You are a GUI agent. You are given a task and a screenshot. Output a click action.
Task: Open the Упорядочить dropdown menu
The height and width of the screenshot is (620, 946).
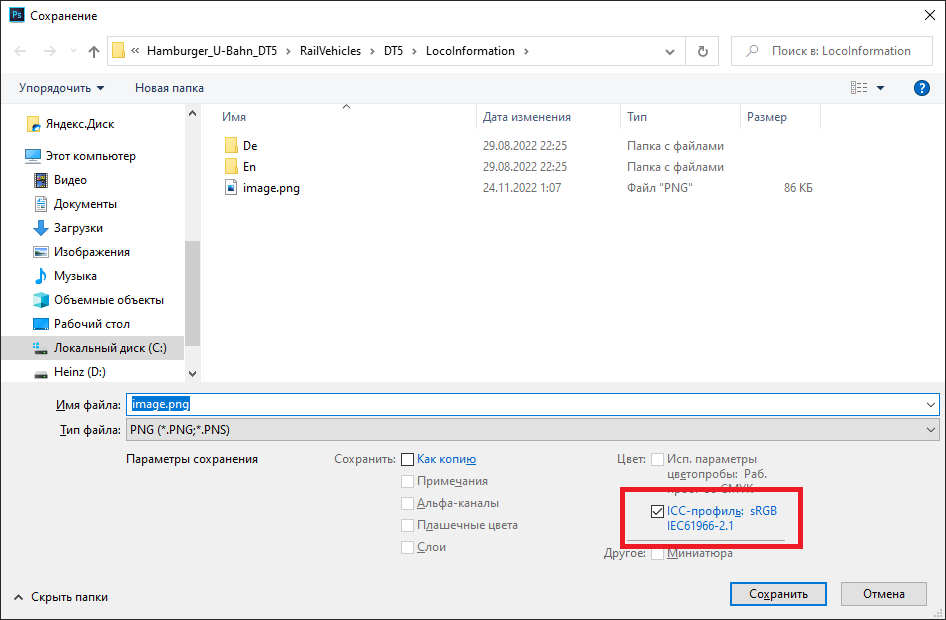click(x=61, y=88)
